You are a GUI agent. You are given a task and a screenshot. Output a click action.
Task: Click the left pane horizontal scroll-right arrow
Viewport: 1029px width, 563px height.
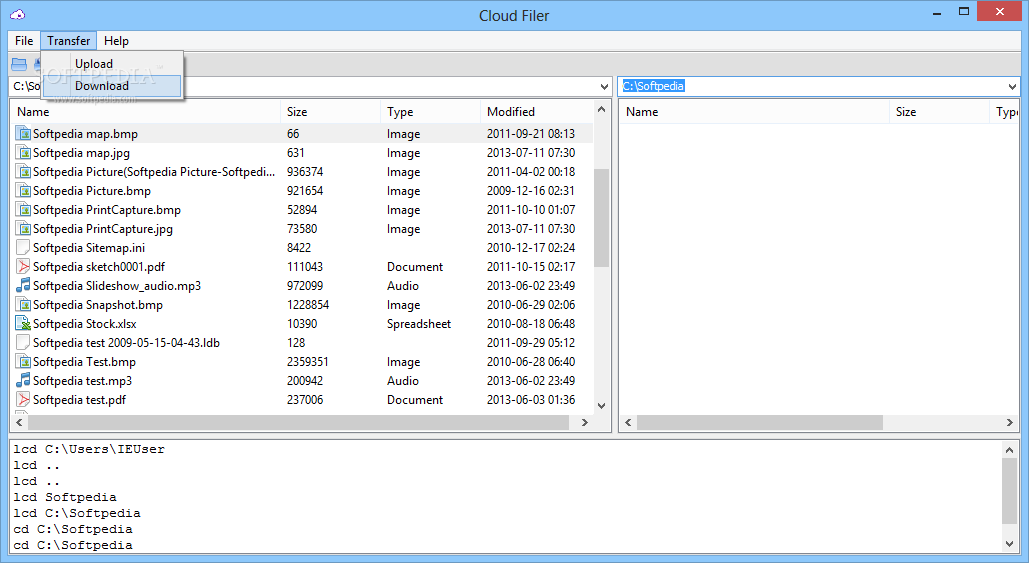click(x=585, y=423)
